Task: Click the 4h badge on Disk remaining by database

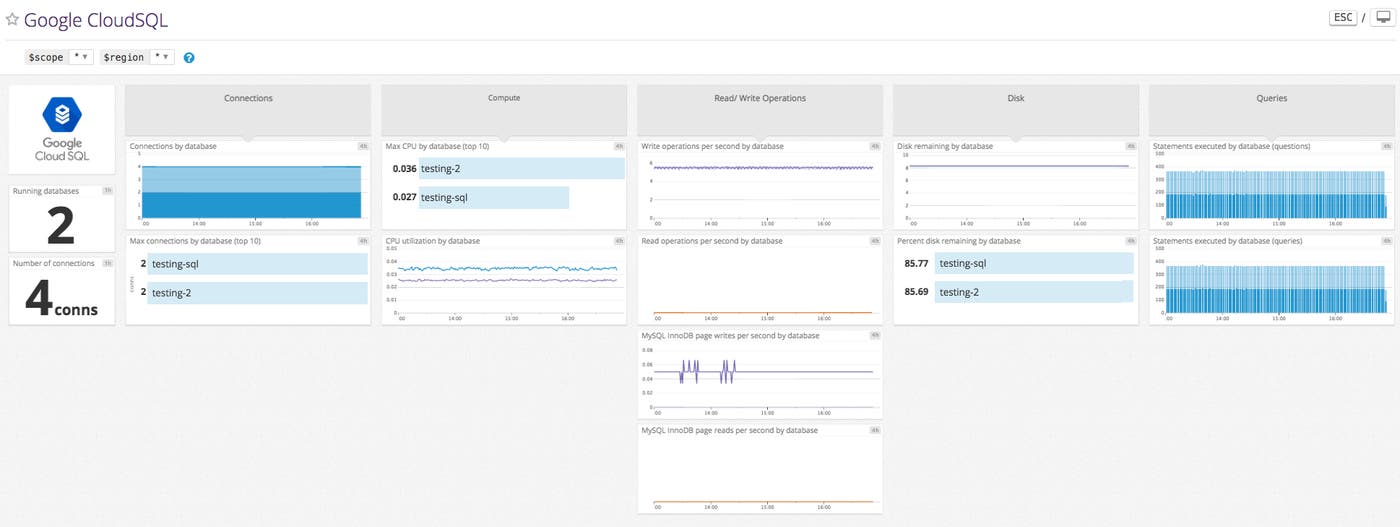Action: [x=1131, y=146]
